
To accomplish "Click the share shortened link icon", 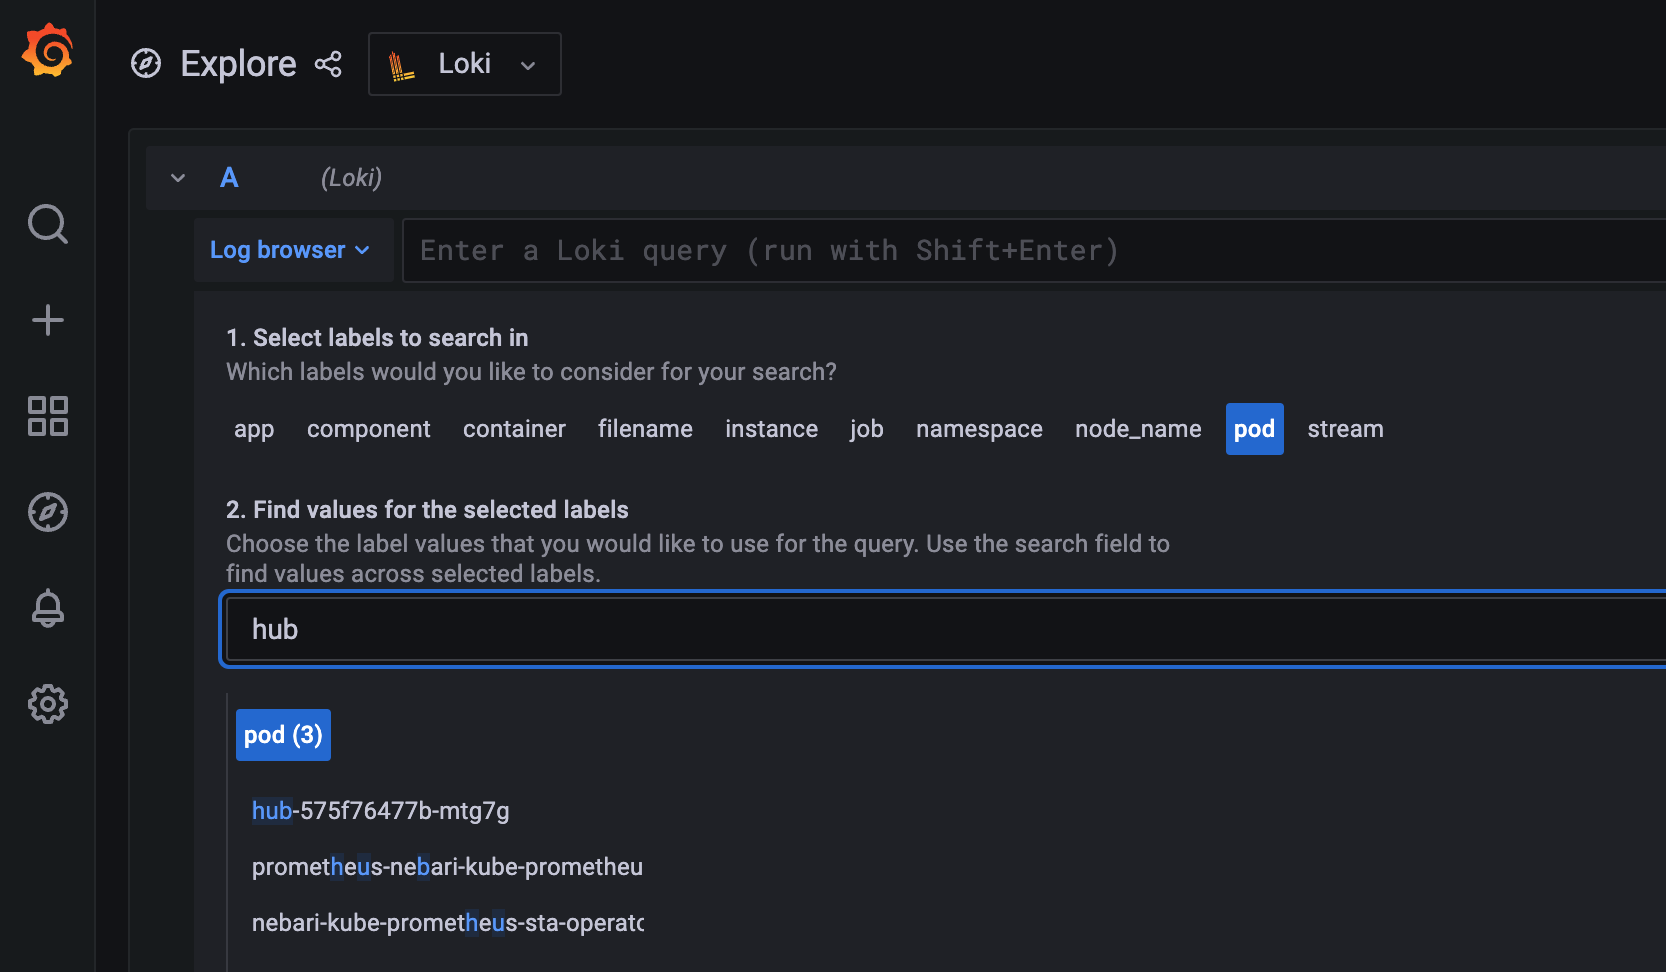I will point(328,64).
